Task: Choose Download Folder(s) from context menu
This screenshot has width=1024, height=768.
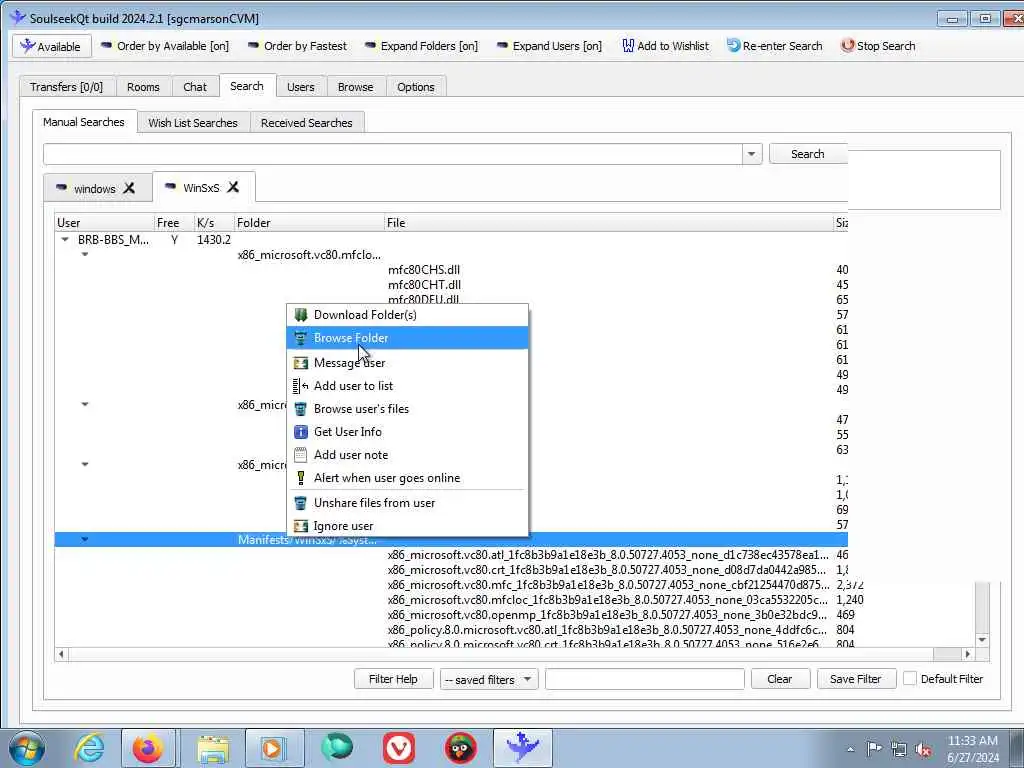Action: pyautogui.click(x=408, y=315)
